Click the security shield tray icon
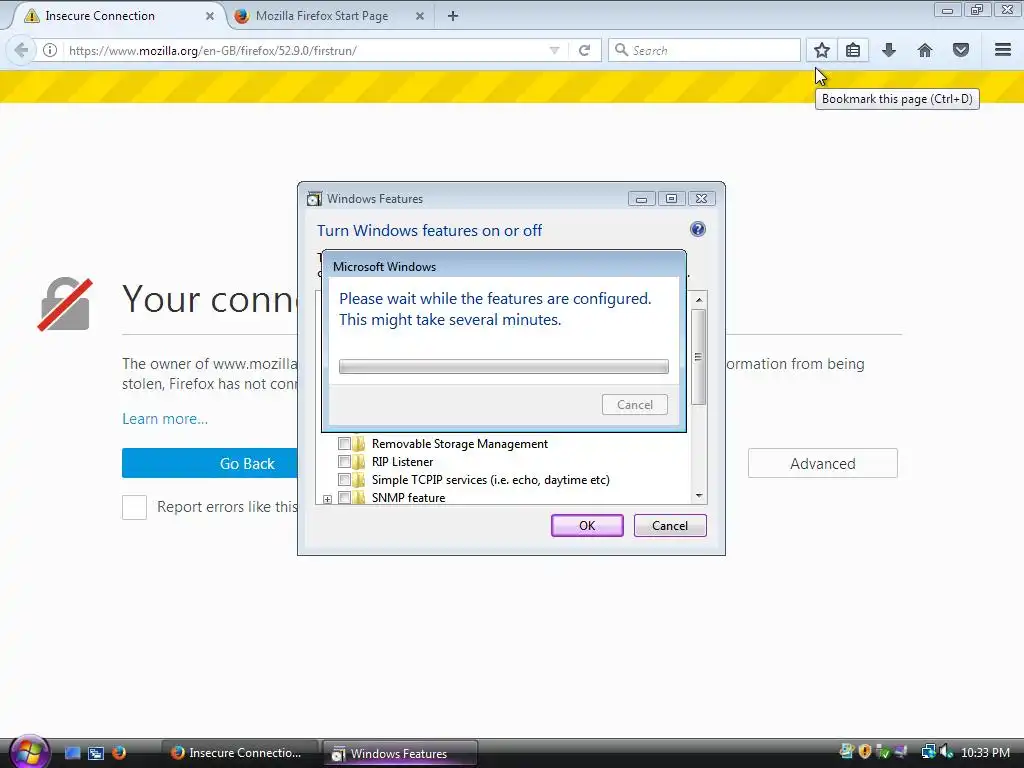The height and width of the screenshot is (768, 1024). pyautogui.click(x=865, y=752)
